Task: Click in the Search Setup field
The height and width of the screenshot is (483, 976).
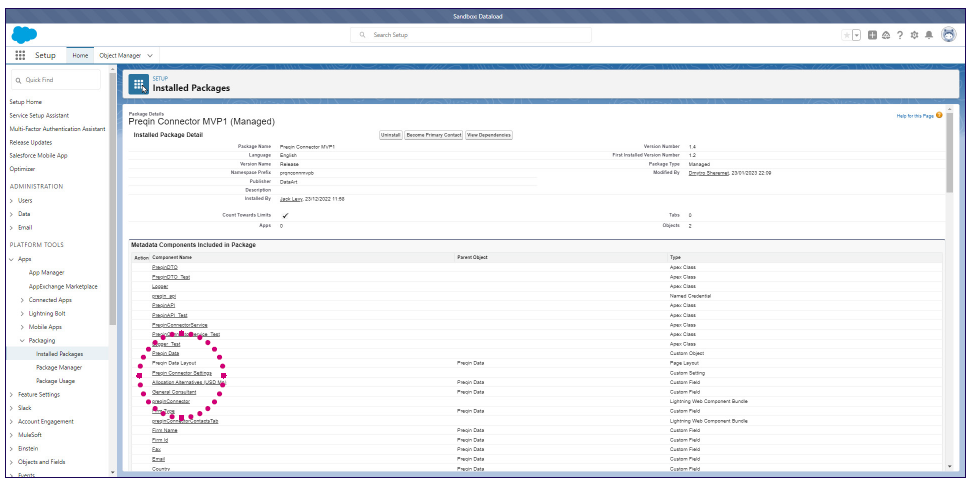Action: click(471, 35)
